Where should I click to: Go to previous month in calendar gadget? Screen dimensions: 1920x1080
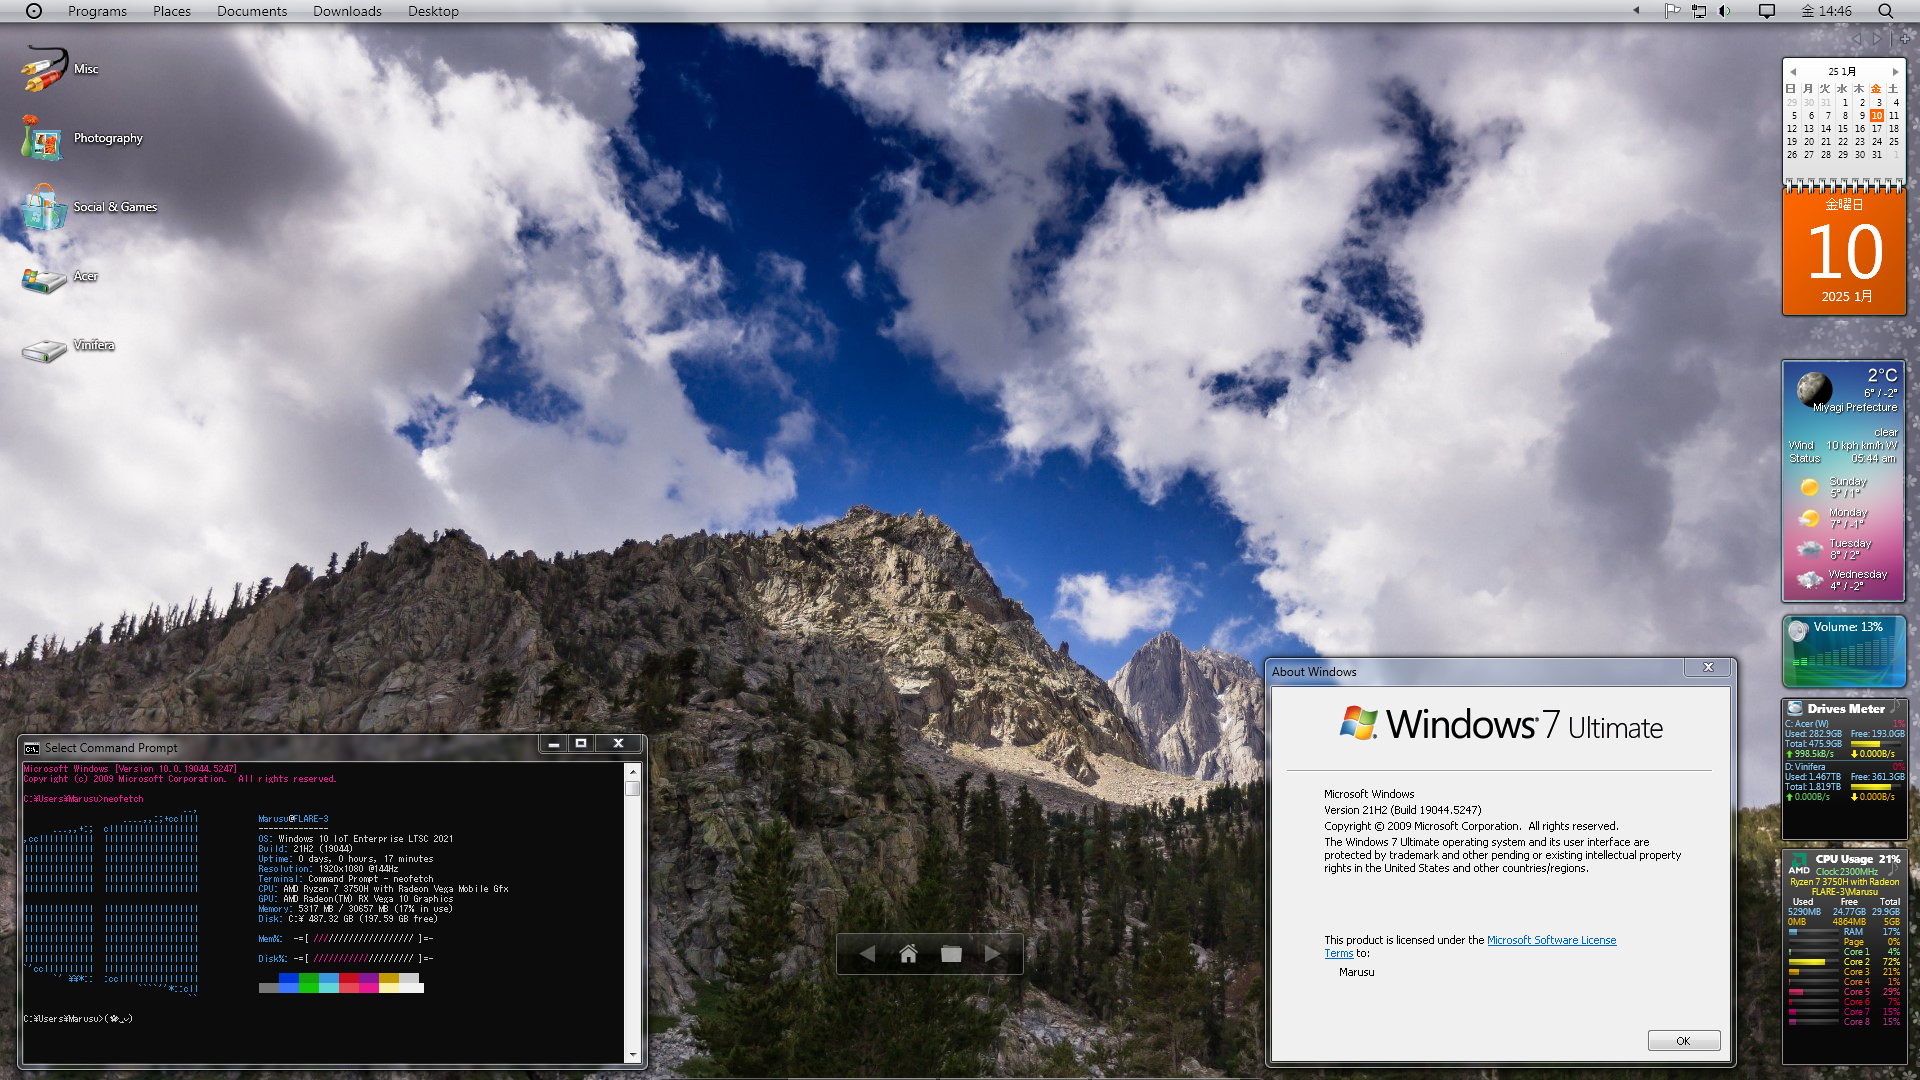1793,72
